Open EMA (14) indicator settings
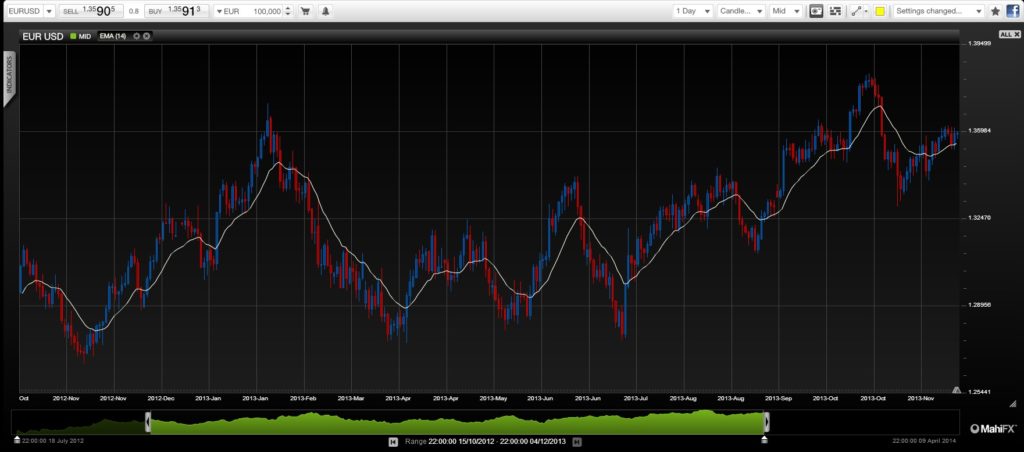The image size is (1024, 452). click(x=137, y=36)
